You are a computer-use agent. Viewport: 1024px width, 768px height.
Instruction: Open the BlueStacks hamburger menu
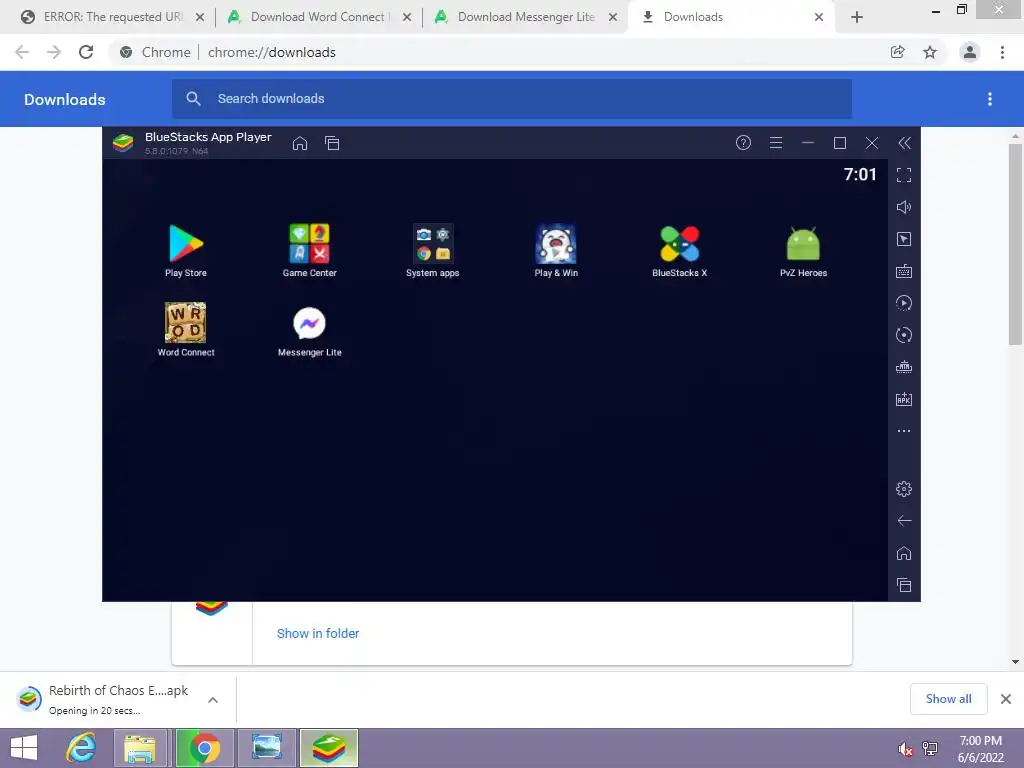click(x=776, y=143)
